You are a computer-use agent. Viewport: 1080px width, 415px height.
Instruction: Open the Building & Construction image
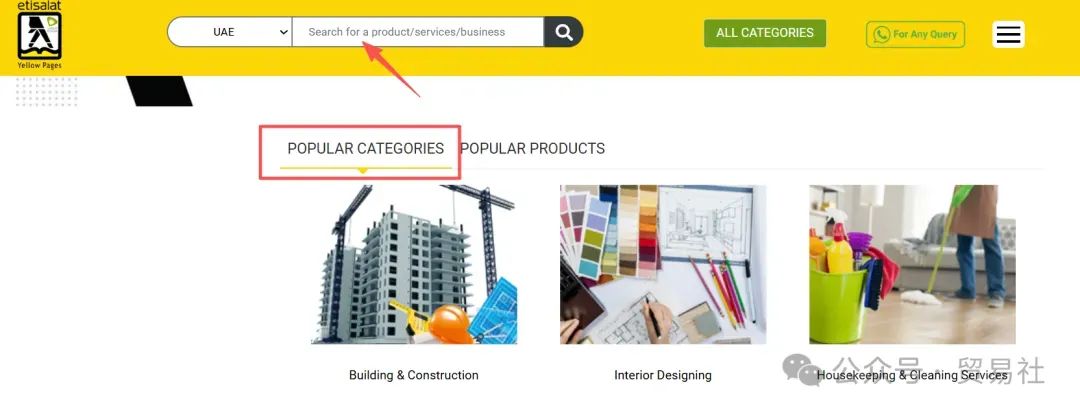pyautogui.click(x=414, y=264)
